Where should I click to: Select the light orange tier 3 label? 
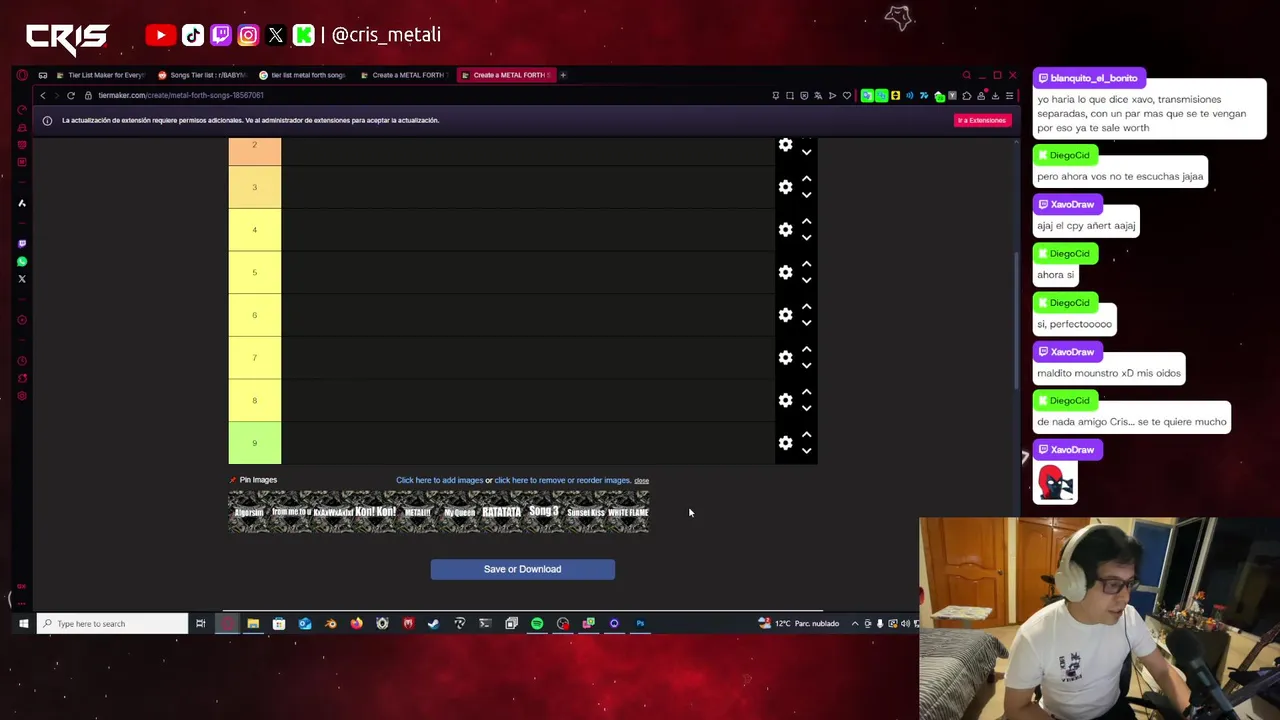[x=255, y=187]
